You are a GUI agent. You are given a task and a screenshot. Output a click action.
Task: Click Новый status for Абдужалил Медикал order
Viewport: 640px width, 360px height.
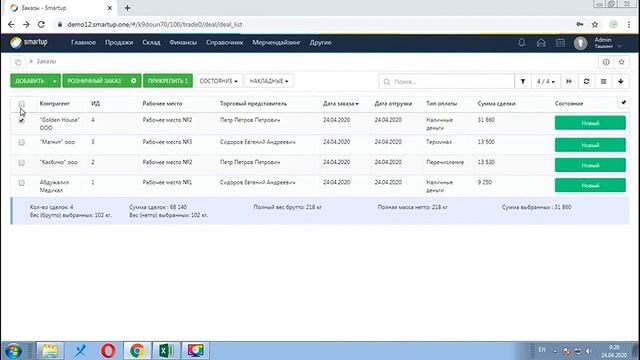pos(590,185)
